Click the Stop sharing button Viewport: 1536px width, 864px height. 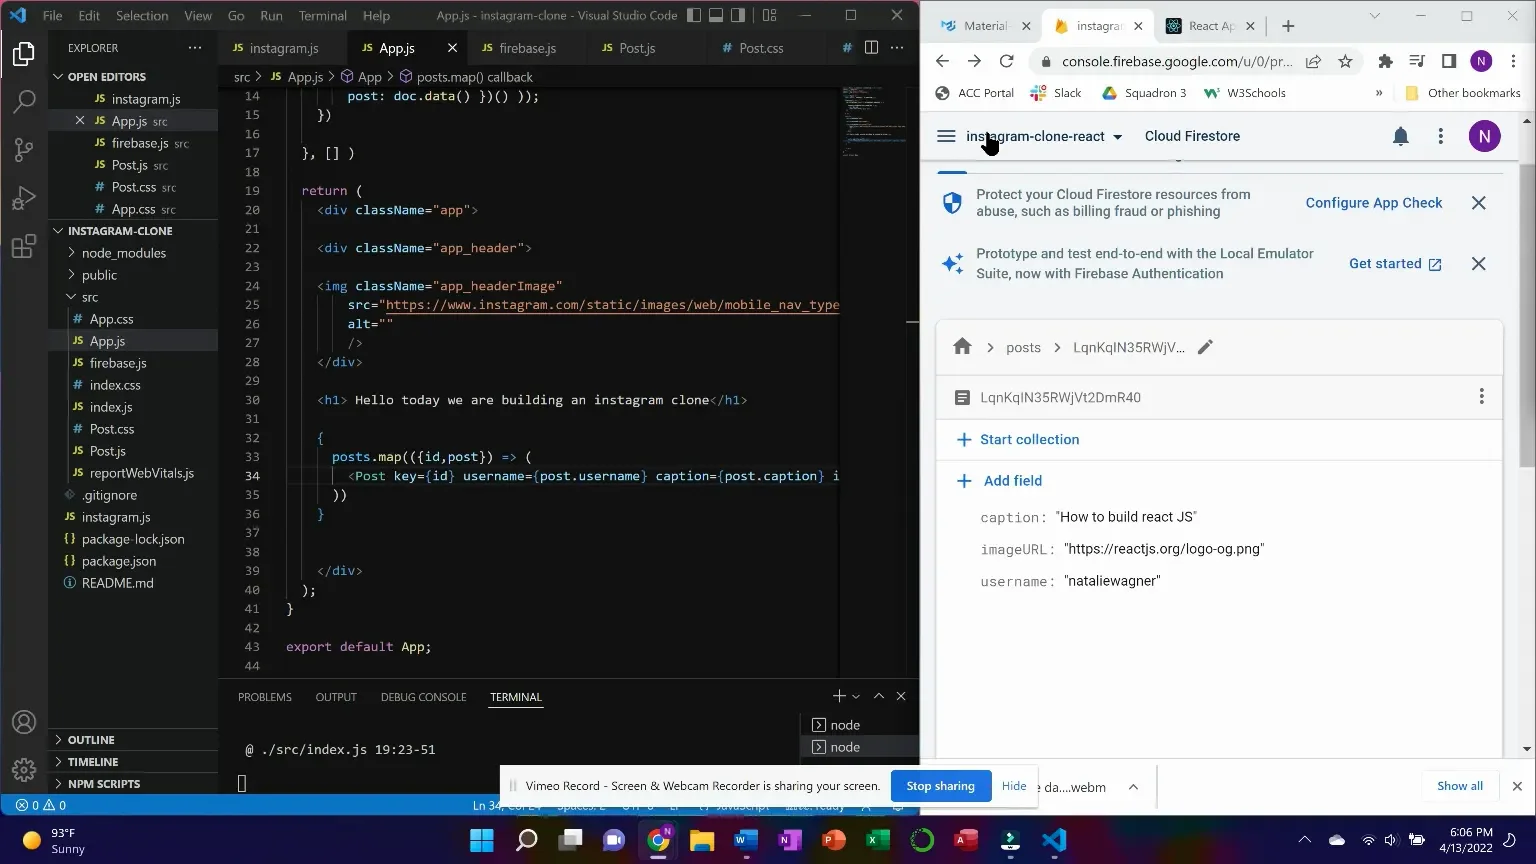point(940,786)
